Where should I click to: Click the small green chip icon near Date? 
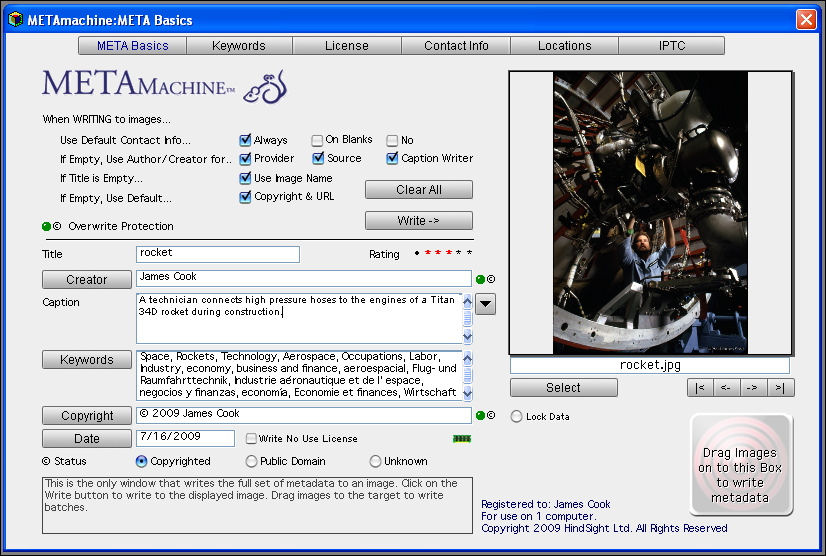click(461, 438)
